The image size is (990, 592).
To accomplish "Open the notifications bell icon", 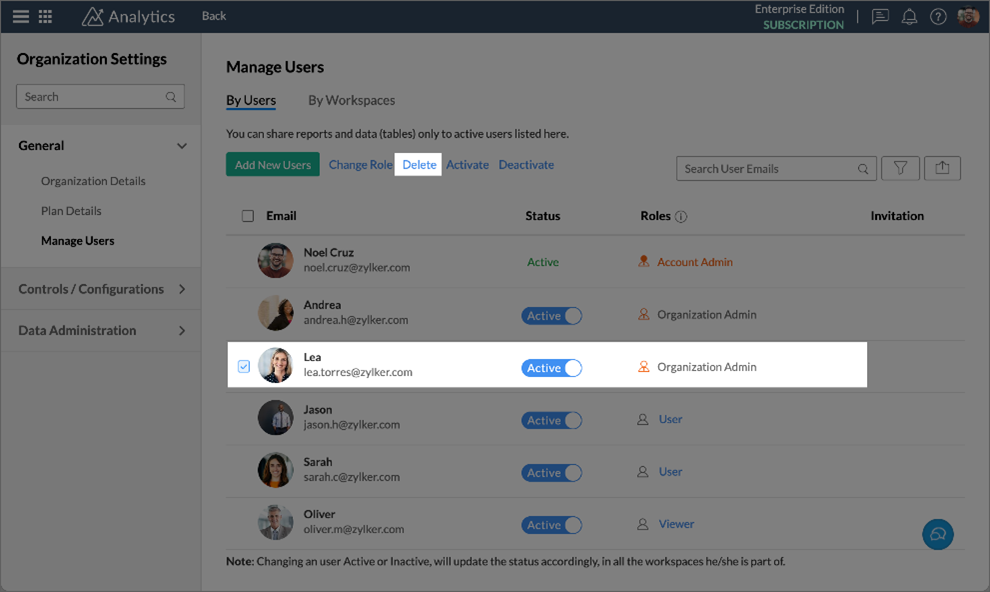I will [x=909, y=17].
